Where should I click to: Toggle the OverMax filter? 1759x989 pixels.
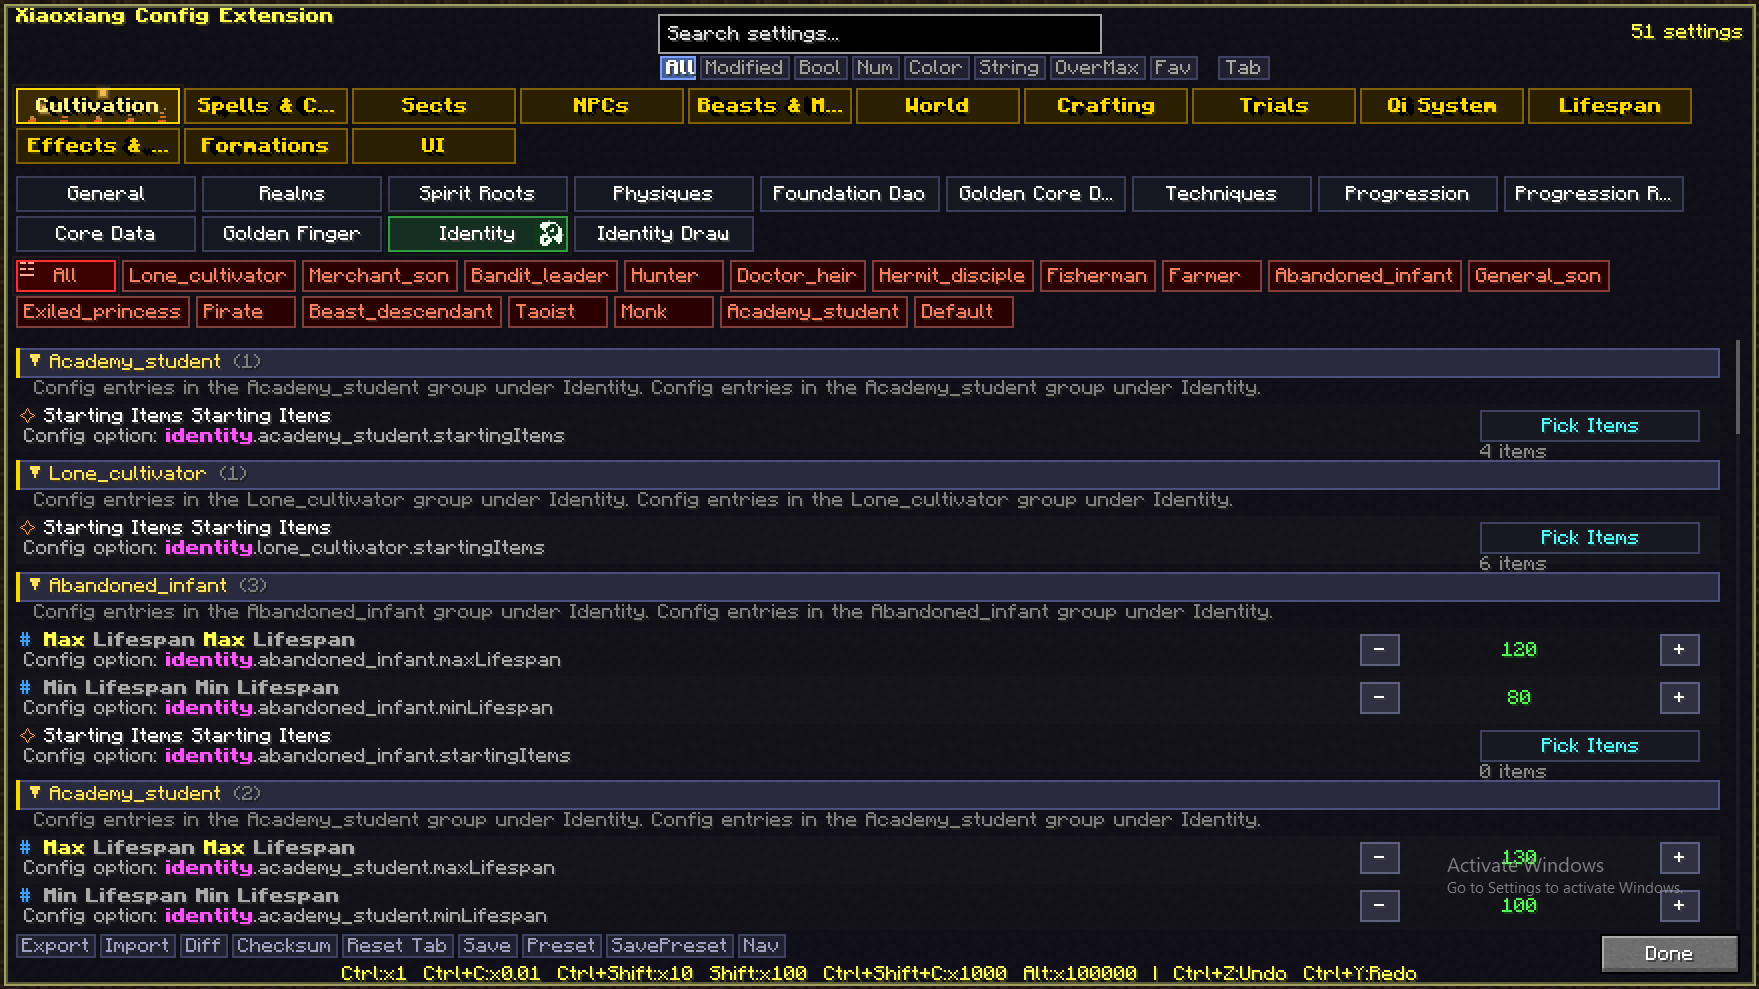(1096, 68)
